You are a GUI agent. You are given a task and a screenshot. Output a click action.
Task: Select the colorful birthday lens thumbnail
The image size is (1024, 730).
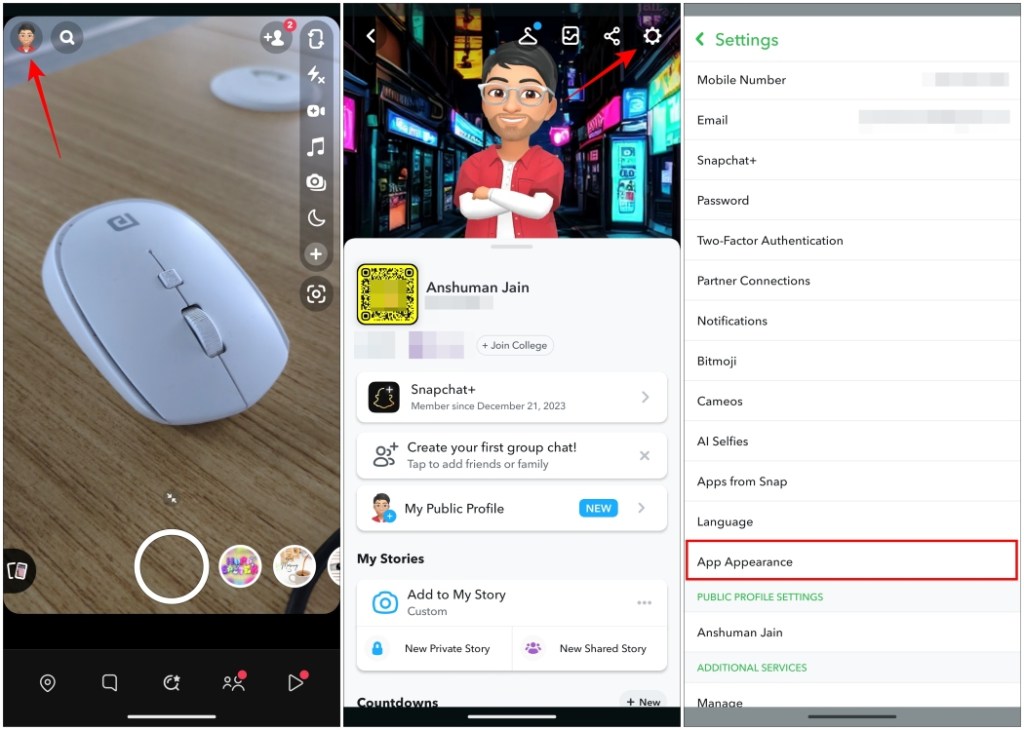click(240, 567)
